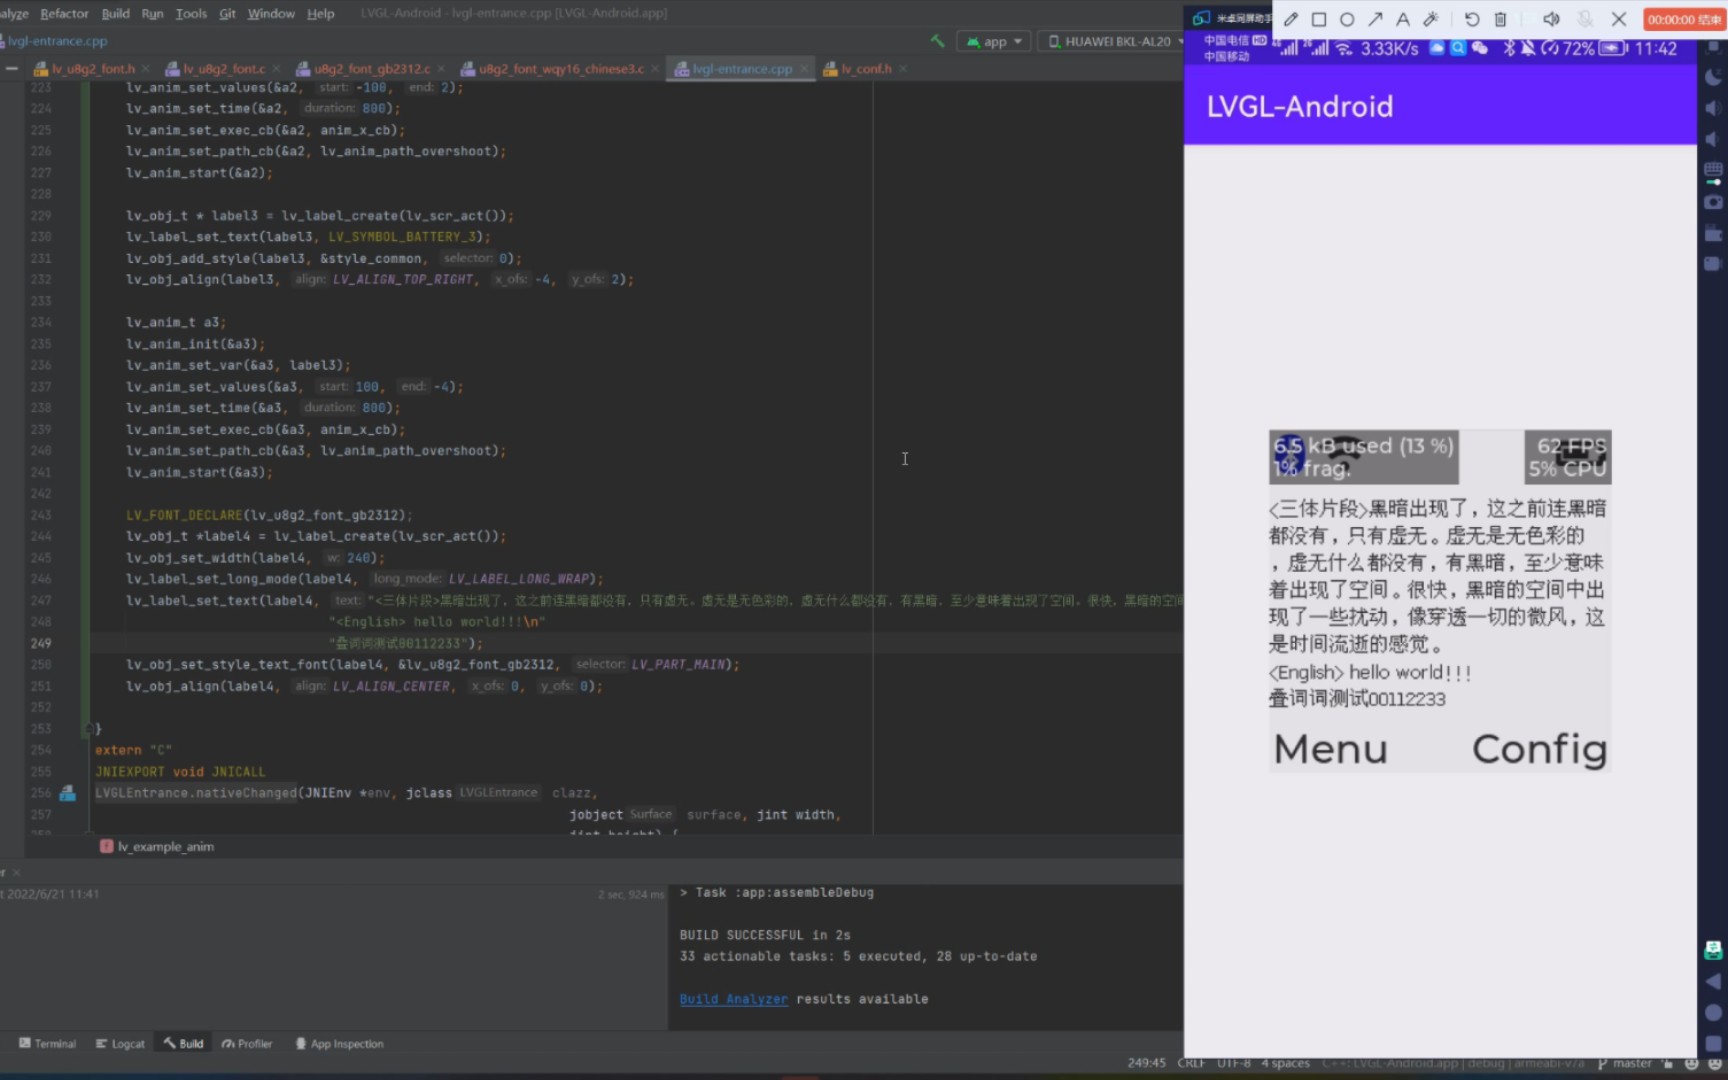Click cursor position 249:45 in status bar
This screenshot has width=1728, height=1080.
point(1146,1063)
